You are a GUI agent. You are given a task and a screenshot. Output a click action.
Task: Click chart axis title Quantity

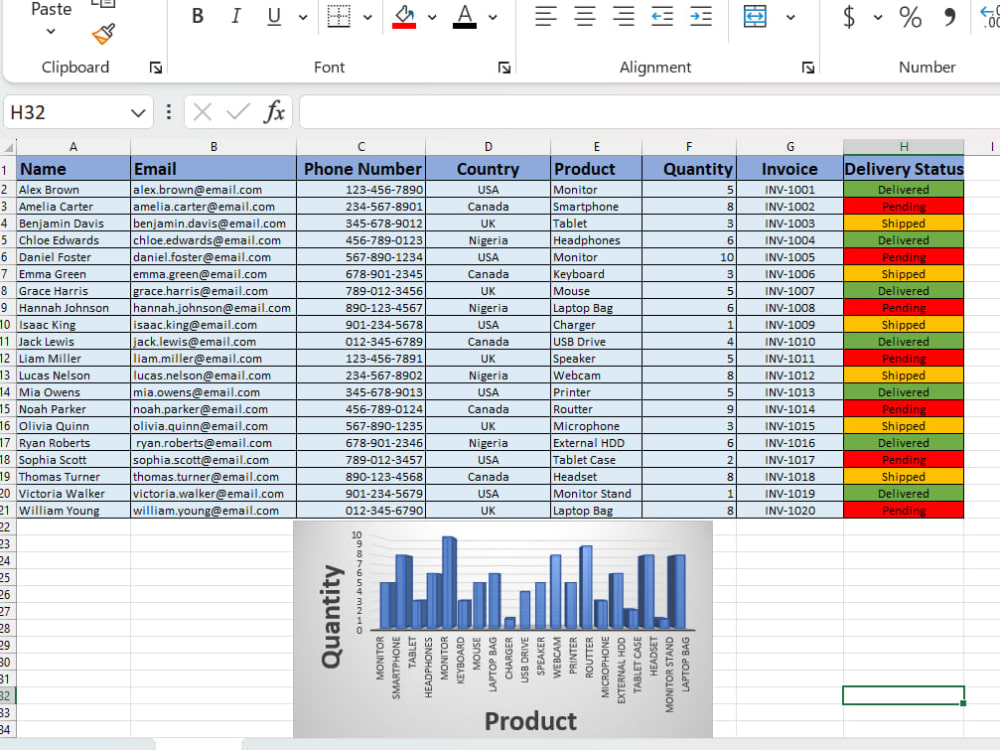coord(332,617)
